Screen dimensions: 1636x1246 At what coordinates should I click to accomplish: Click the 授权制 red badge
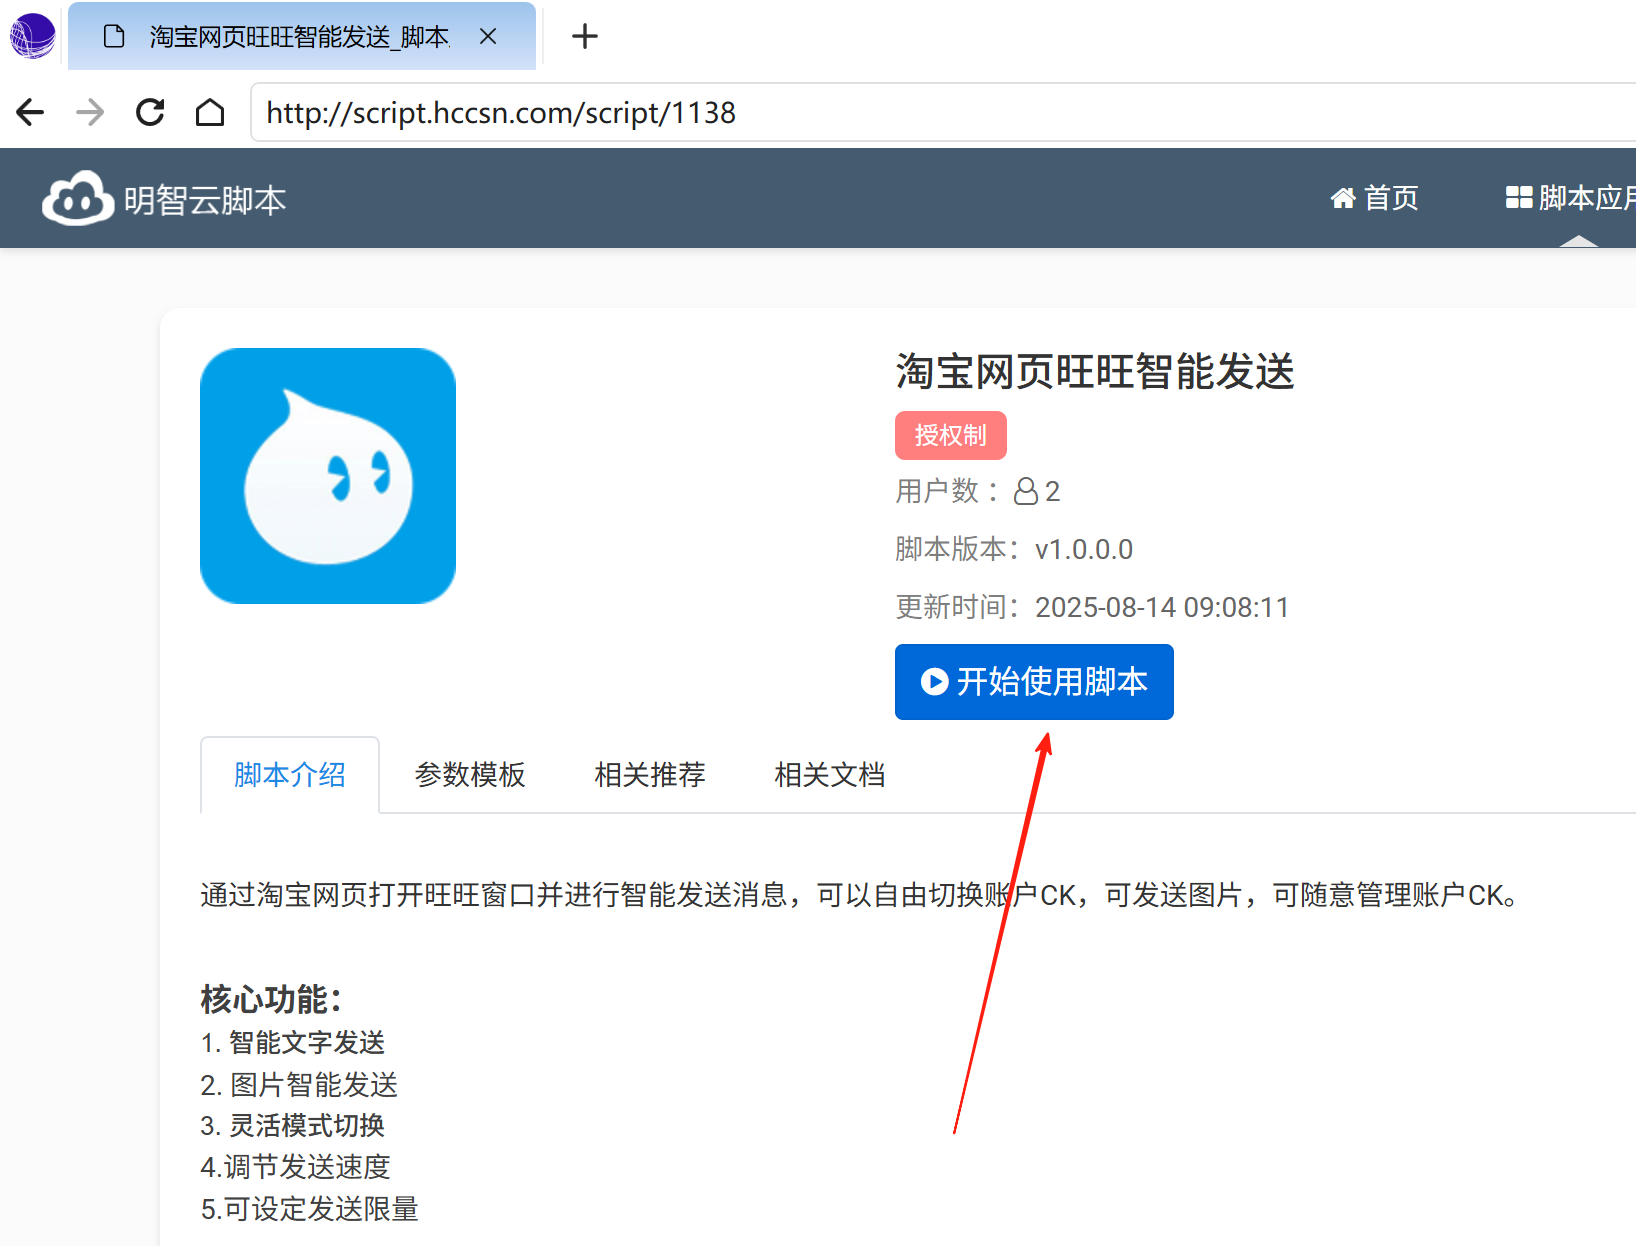coord(951,436)
